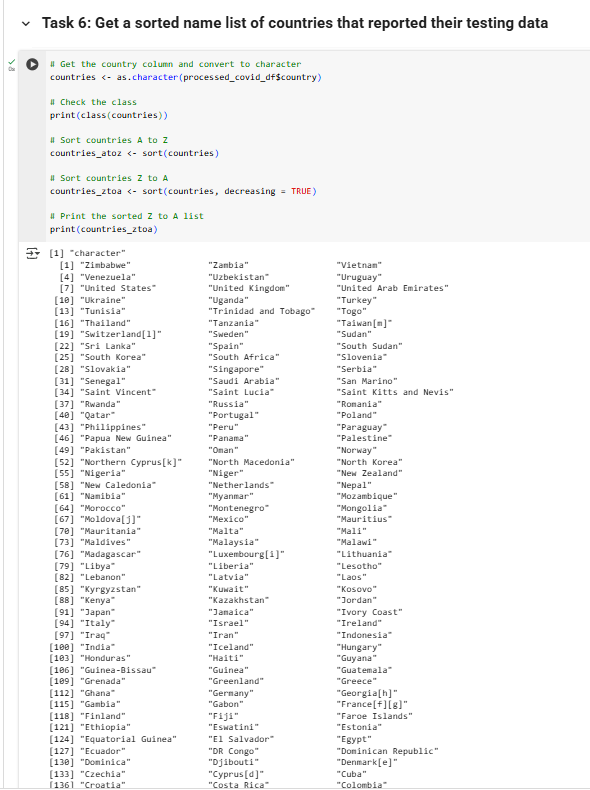590x790 pixels.
Task: Click the countries_atoz sort code line
Action: click(135, 153)
